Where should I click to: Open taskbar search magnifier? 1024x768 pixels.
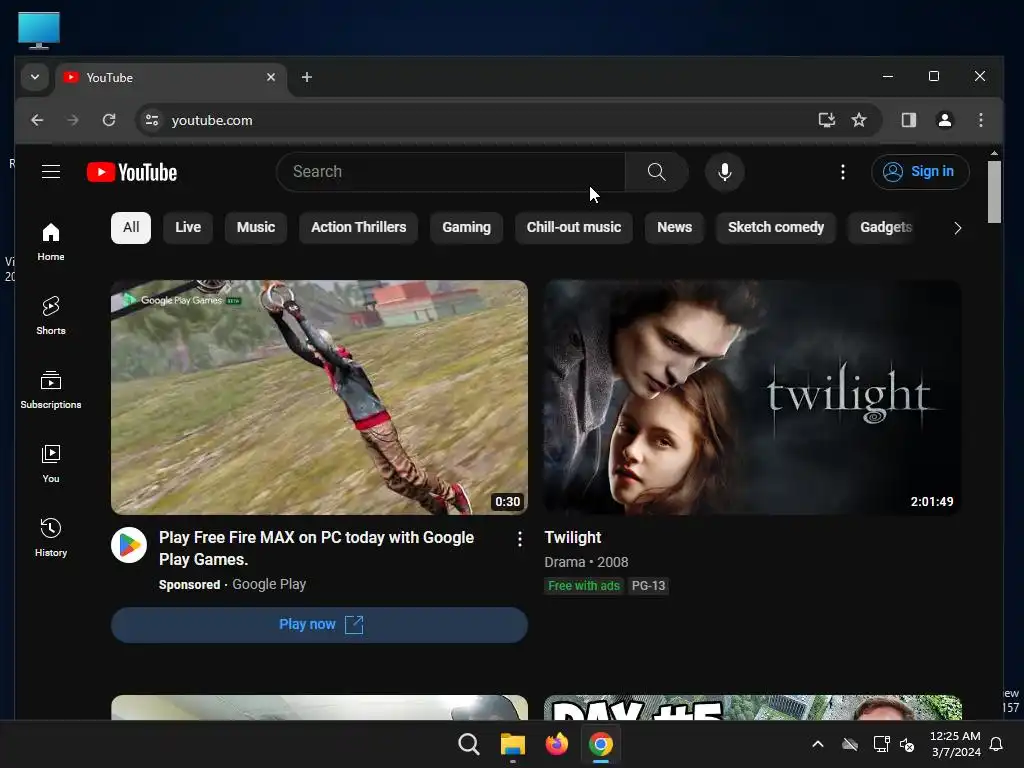click(x=468, y=744)
